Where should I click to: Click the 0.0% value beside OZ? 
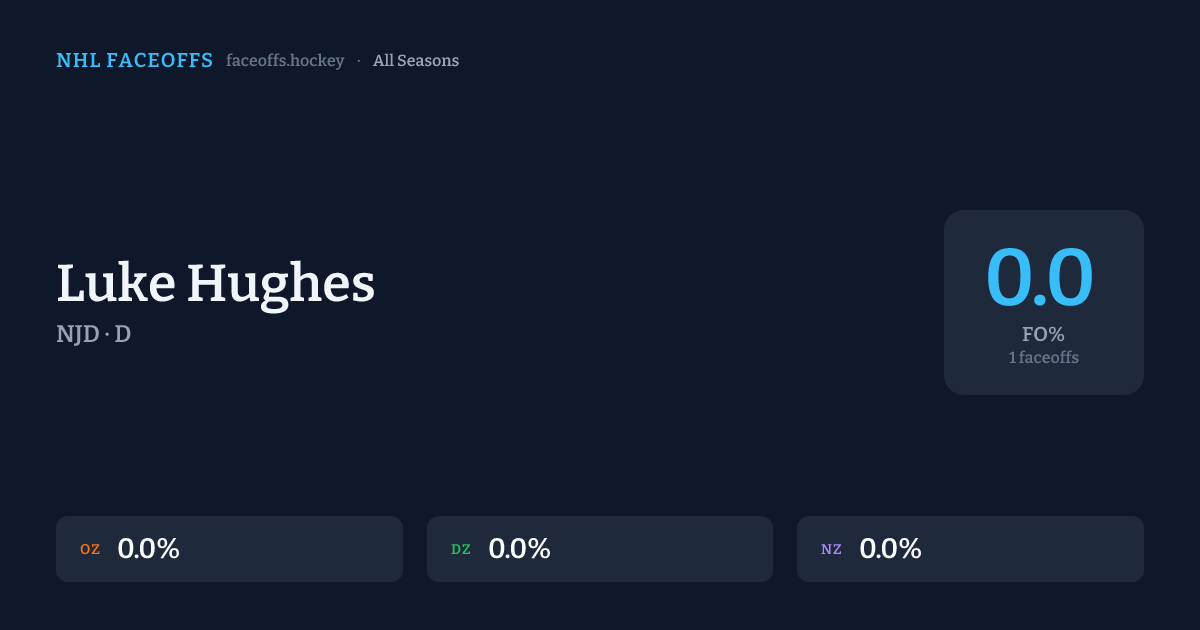[148, 549]
